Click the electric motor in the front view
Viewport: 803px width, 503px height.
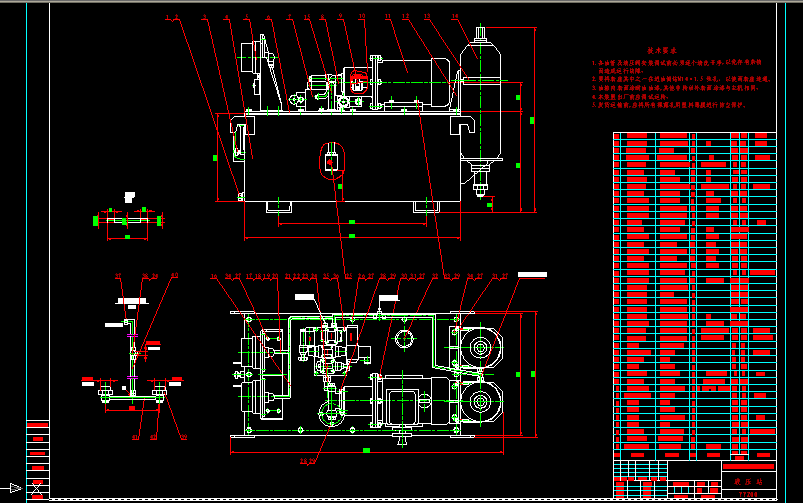[413, 75]
